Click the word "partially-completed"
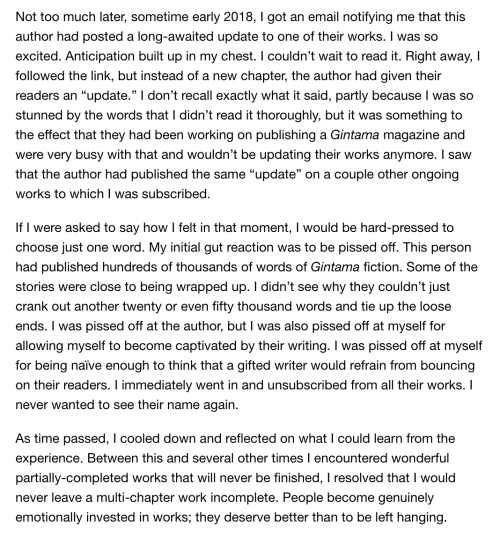This screenshot has height=537, width=500. [72, 478]
